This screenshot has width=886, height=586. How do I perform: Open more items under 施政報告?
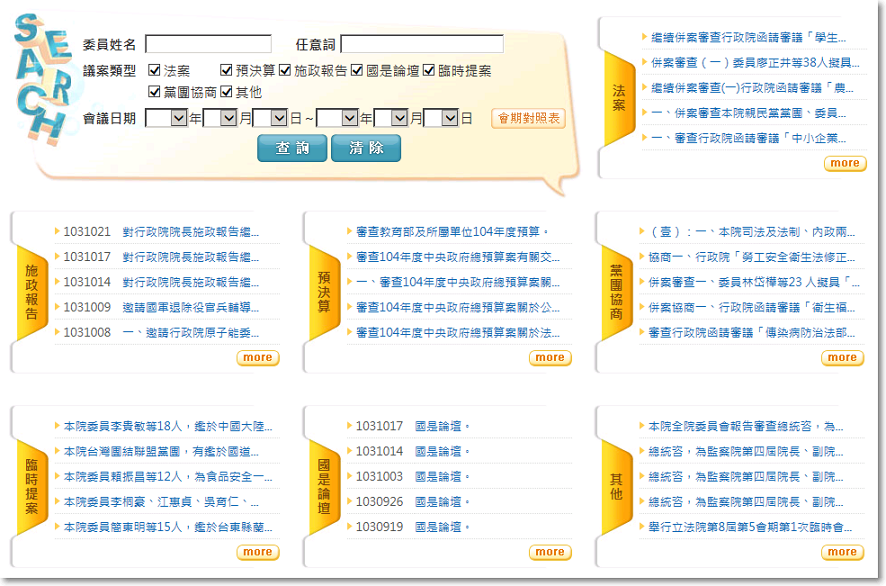point(257,357)
